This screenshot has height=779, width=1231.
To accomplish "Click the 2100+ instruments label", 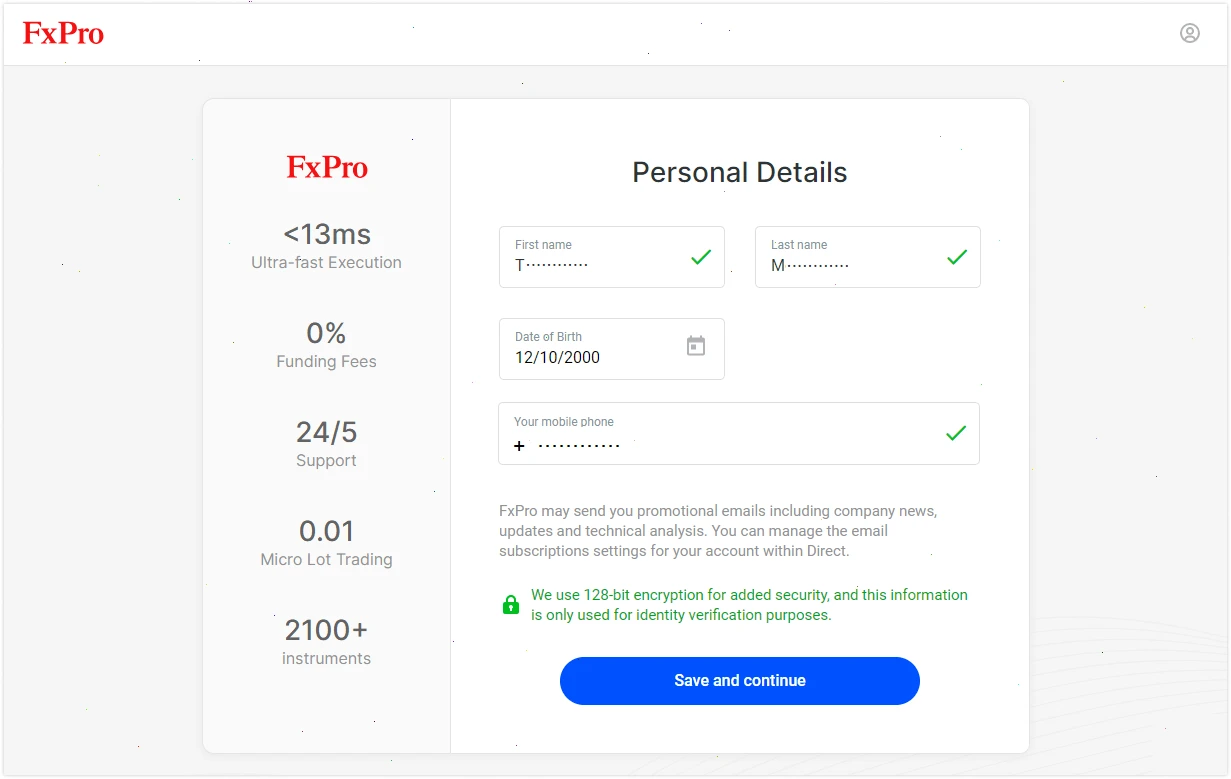I will coord(326,643).
